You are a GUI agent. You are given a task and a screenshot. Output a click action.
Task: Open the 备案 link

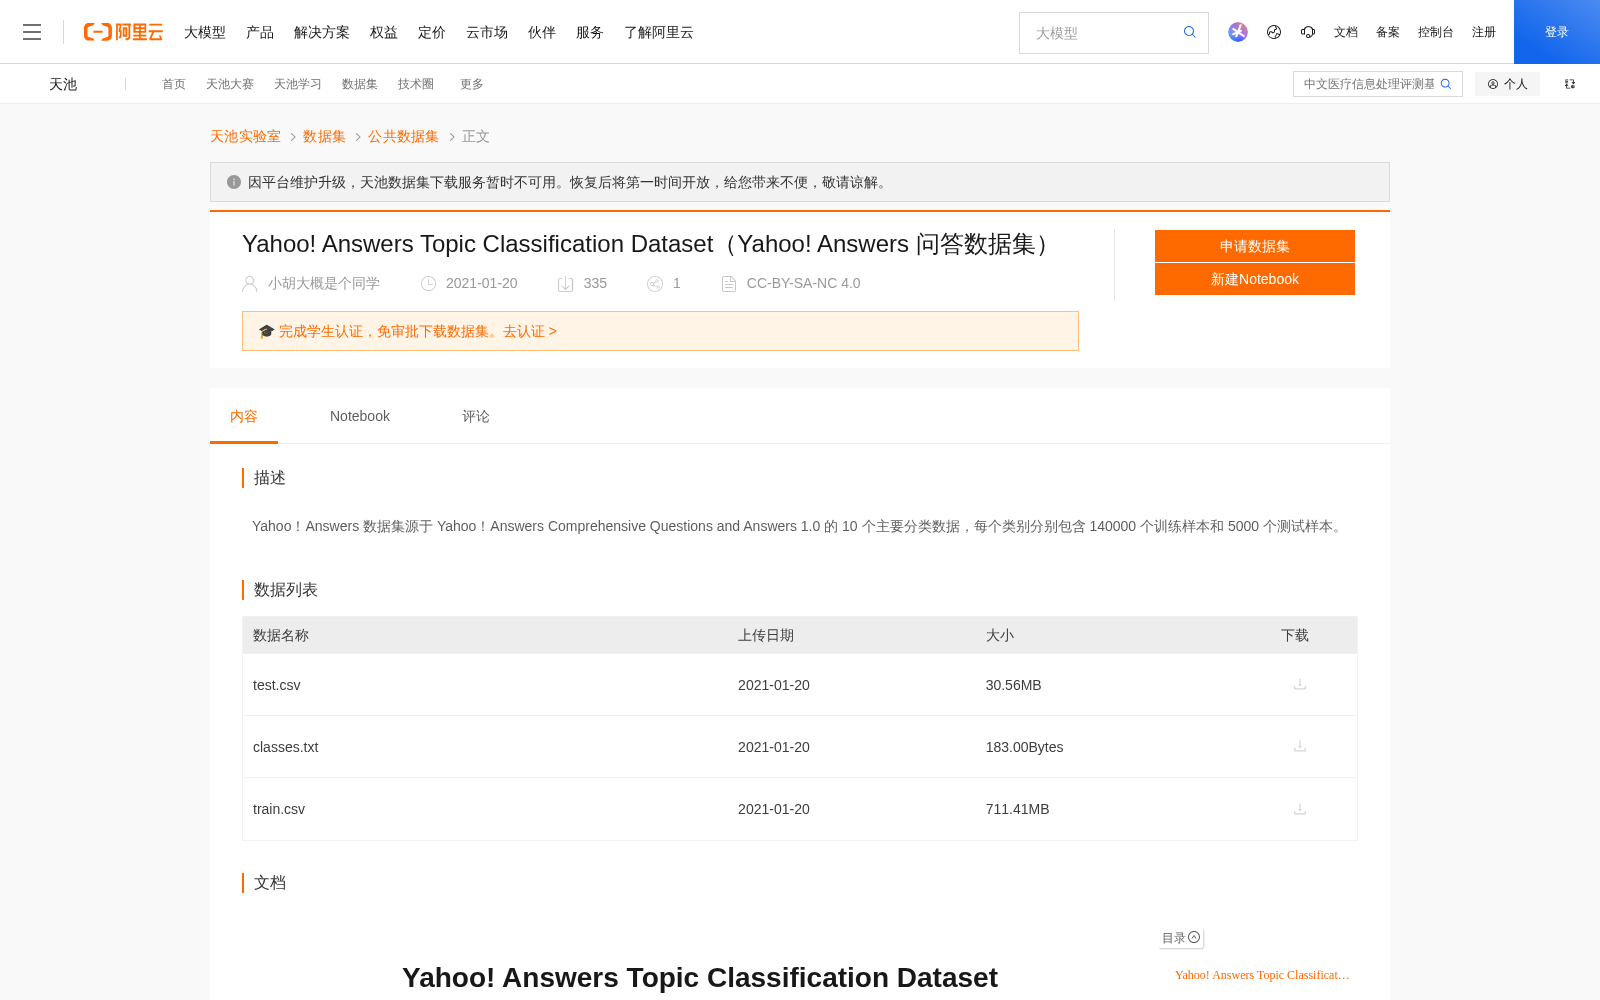[x=1388, y=32]
